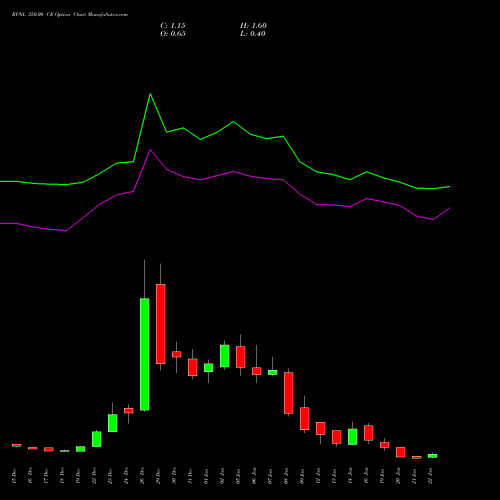Click the closing price value C: 1.15

point(173,26)
